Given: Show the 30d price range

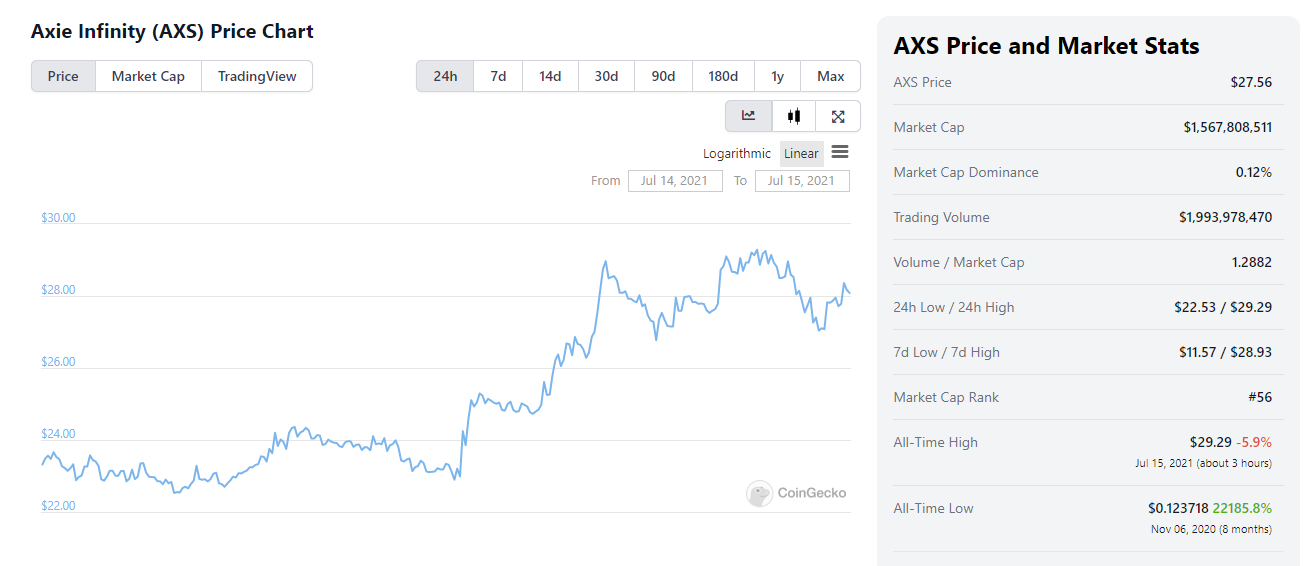Looking at the screenshot, I should point(606,76).
